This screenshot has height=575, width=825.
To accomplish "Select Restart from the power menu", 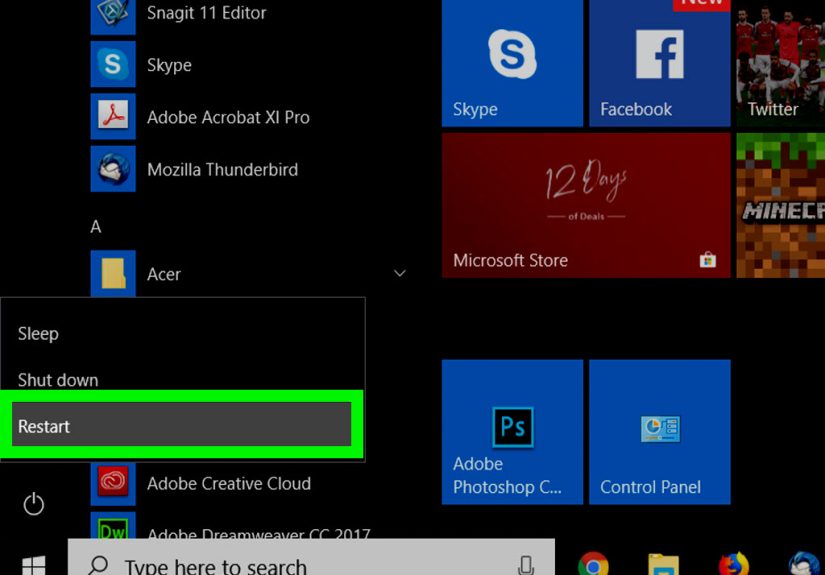I will click(182, 425).
